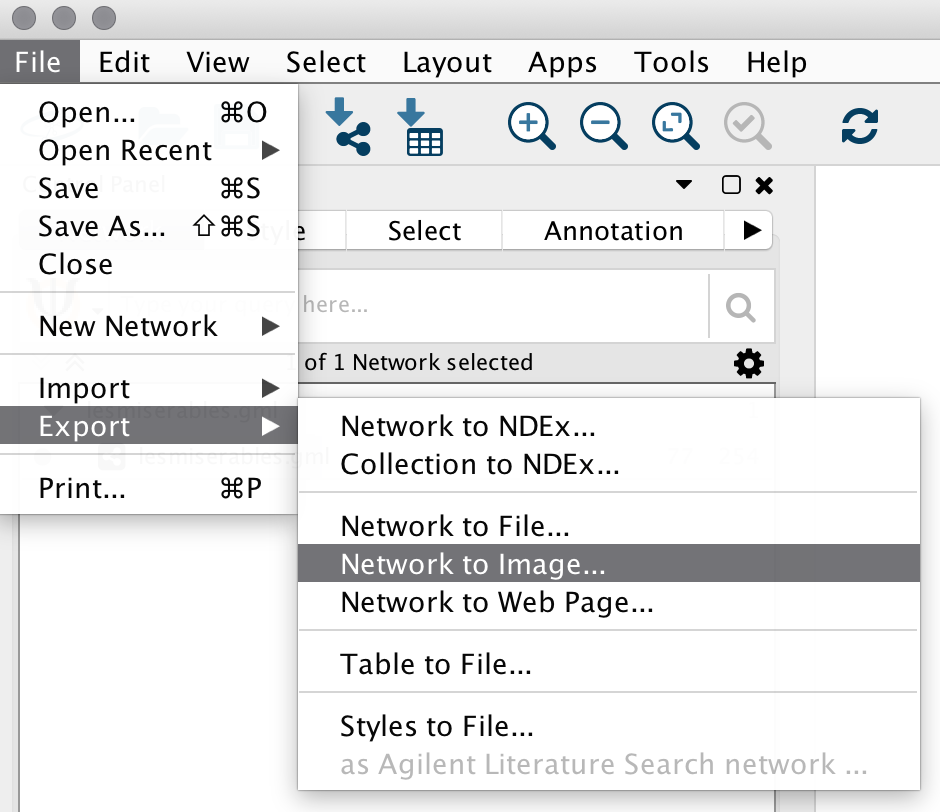Select Network to NDEx... export option
The height and width of the screenshot is (812, 940).
[609, 426]
